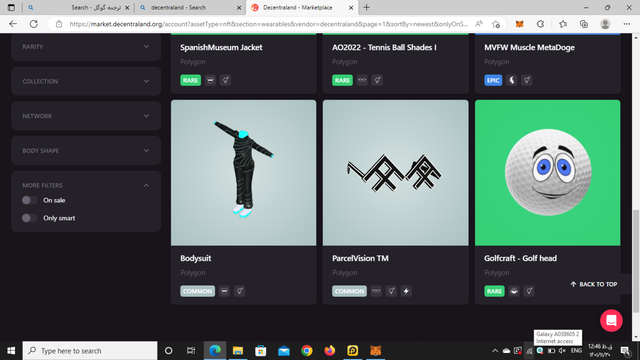This screenshot has width=640, height=360.
Task: Expand the Network filter dropdown
Action: pyautogui.click(x=86, y=116)
